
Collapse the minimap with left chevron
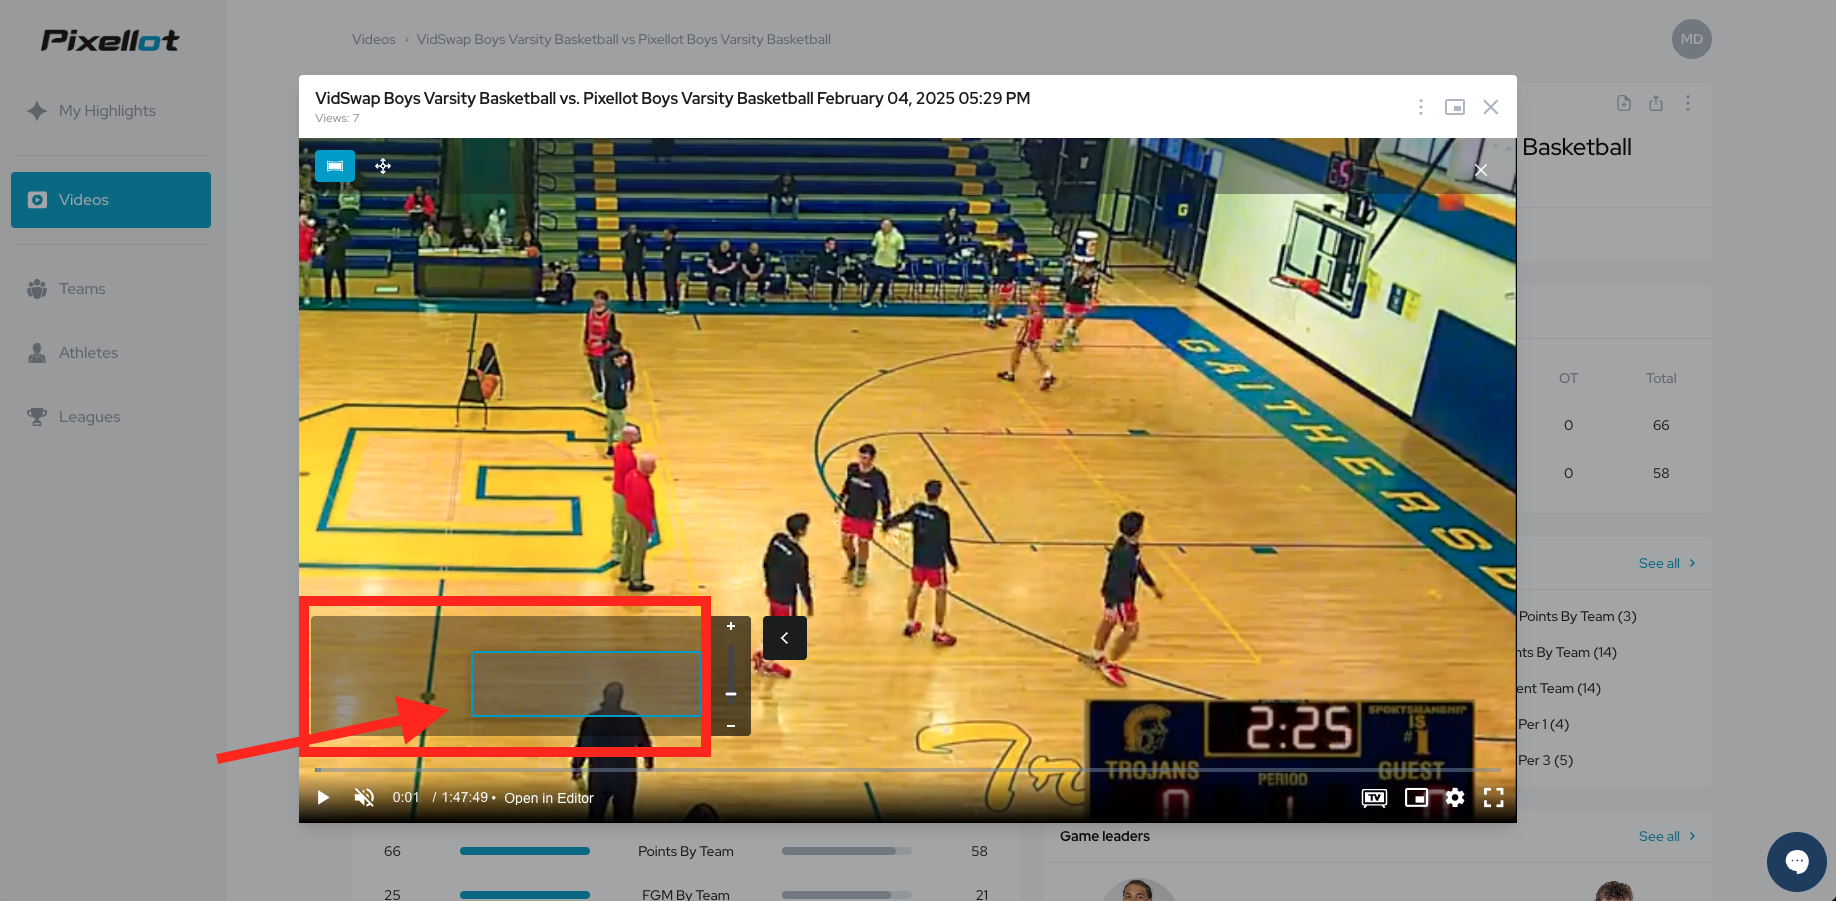(785, 638)
